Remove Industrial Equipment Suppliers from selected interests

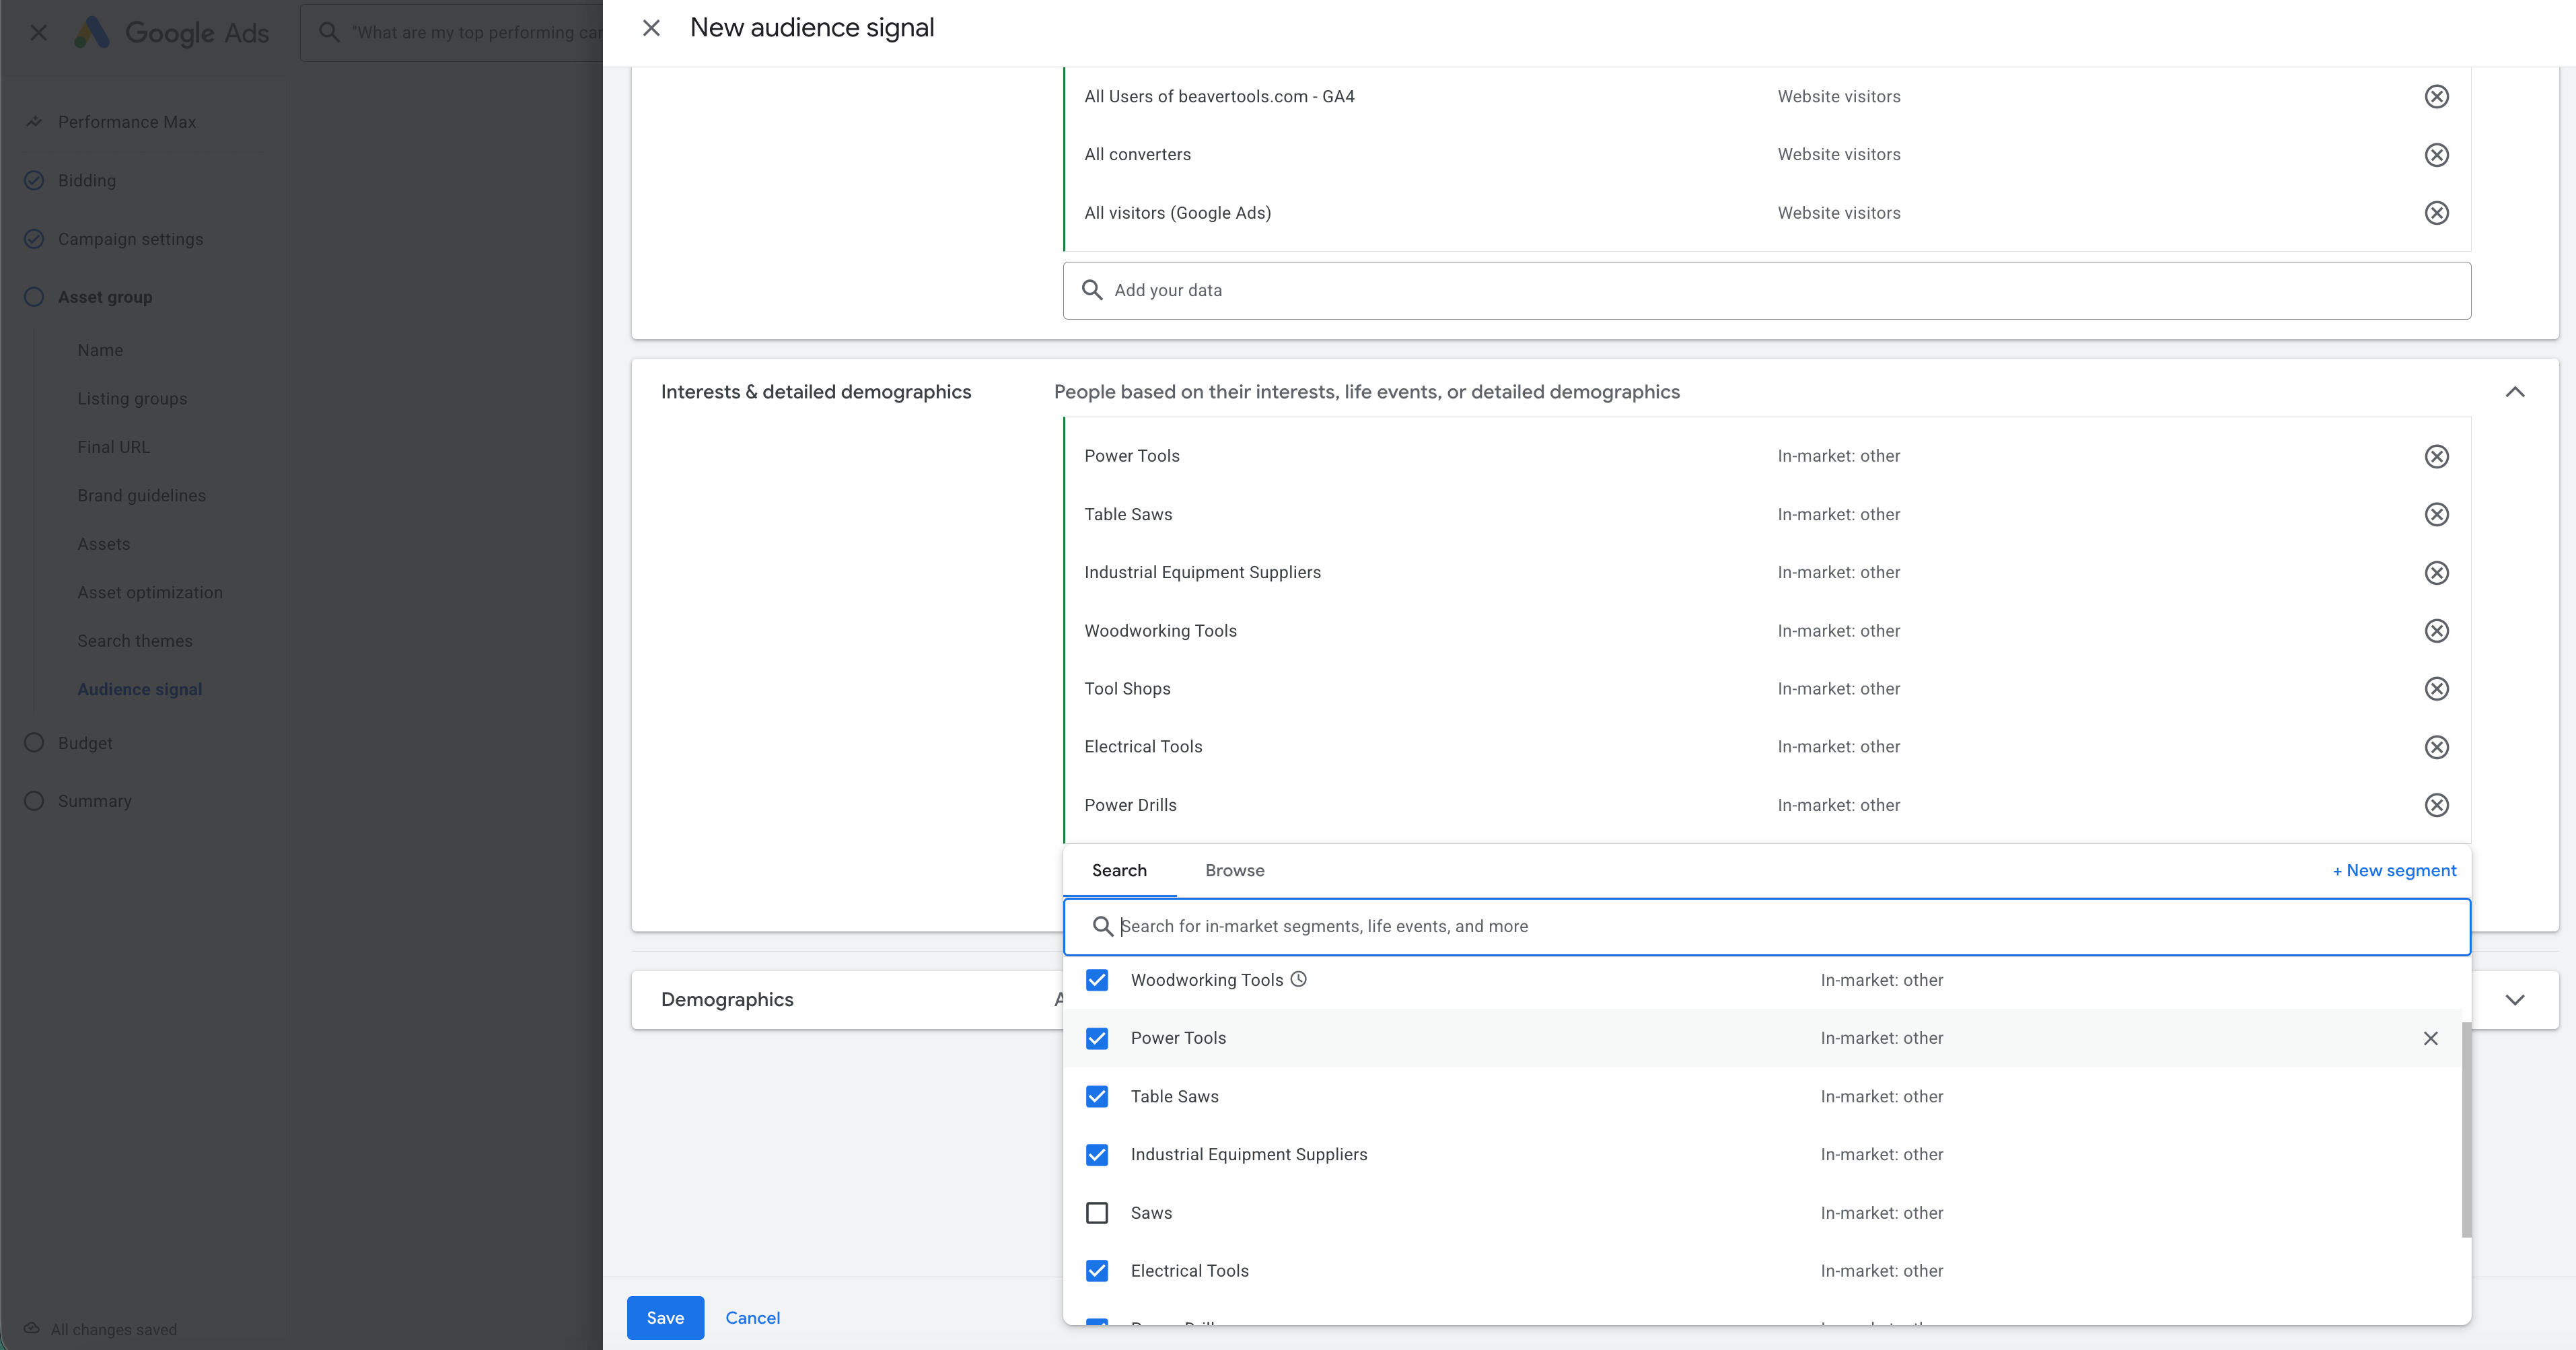pos(2437,573)
